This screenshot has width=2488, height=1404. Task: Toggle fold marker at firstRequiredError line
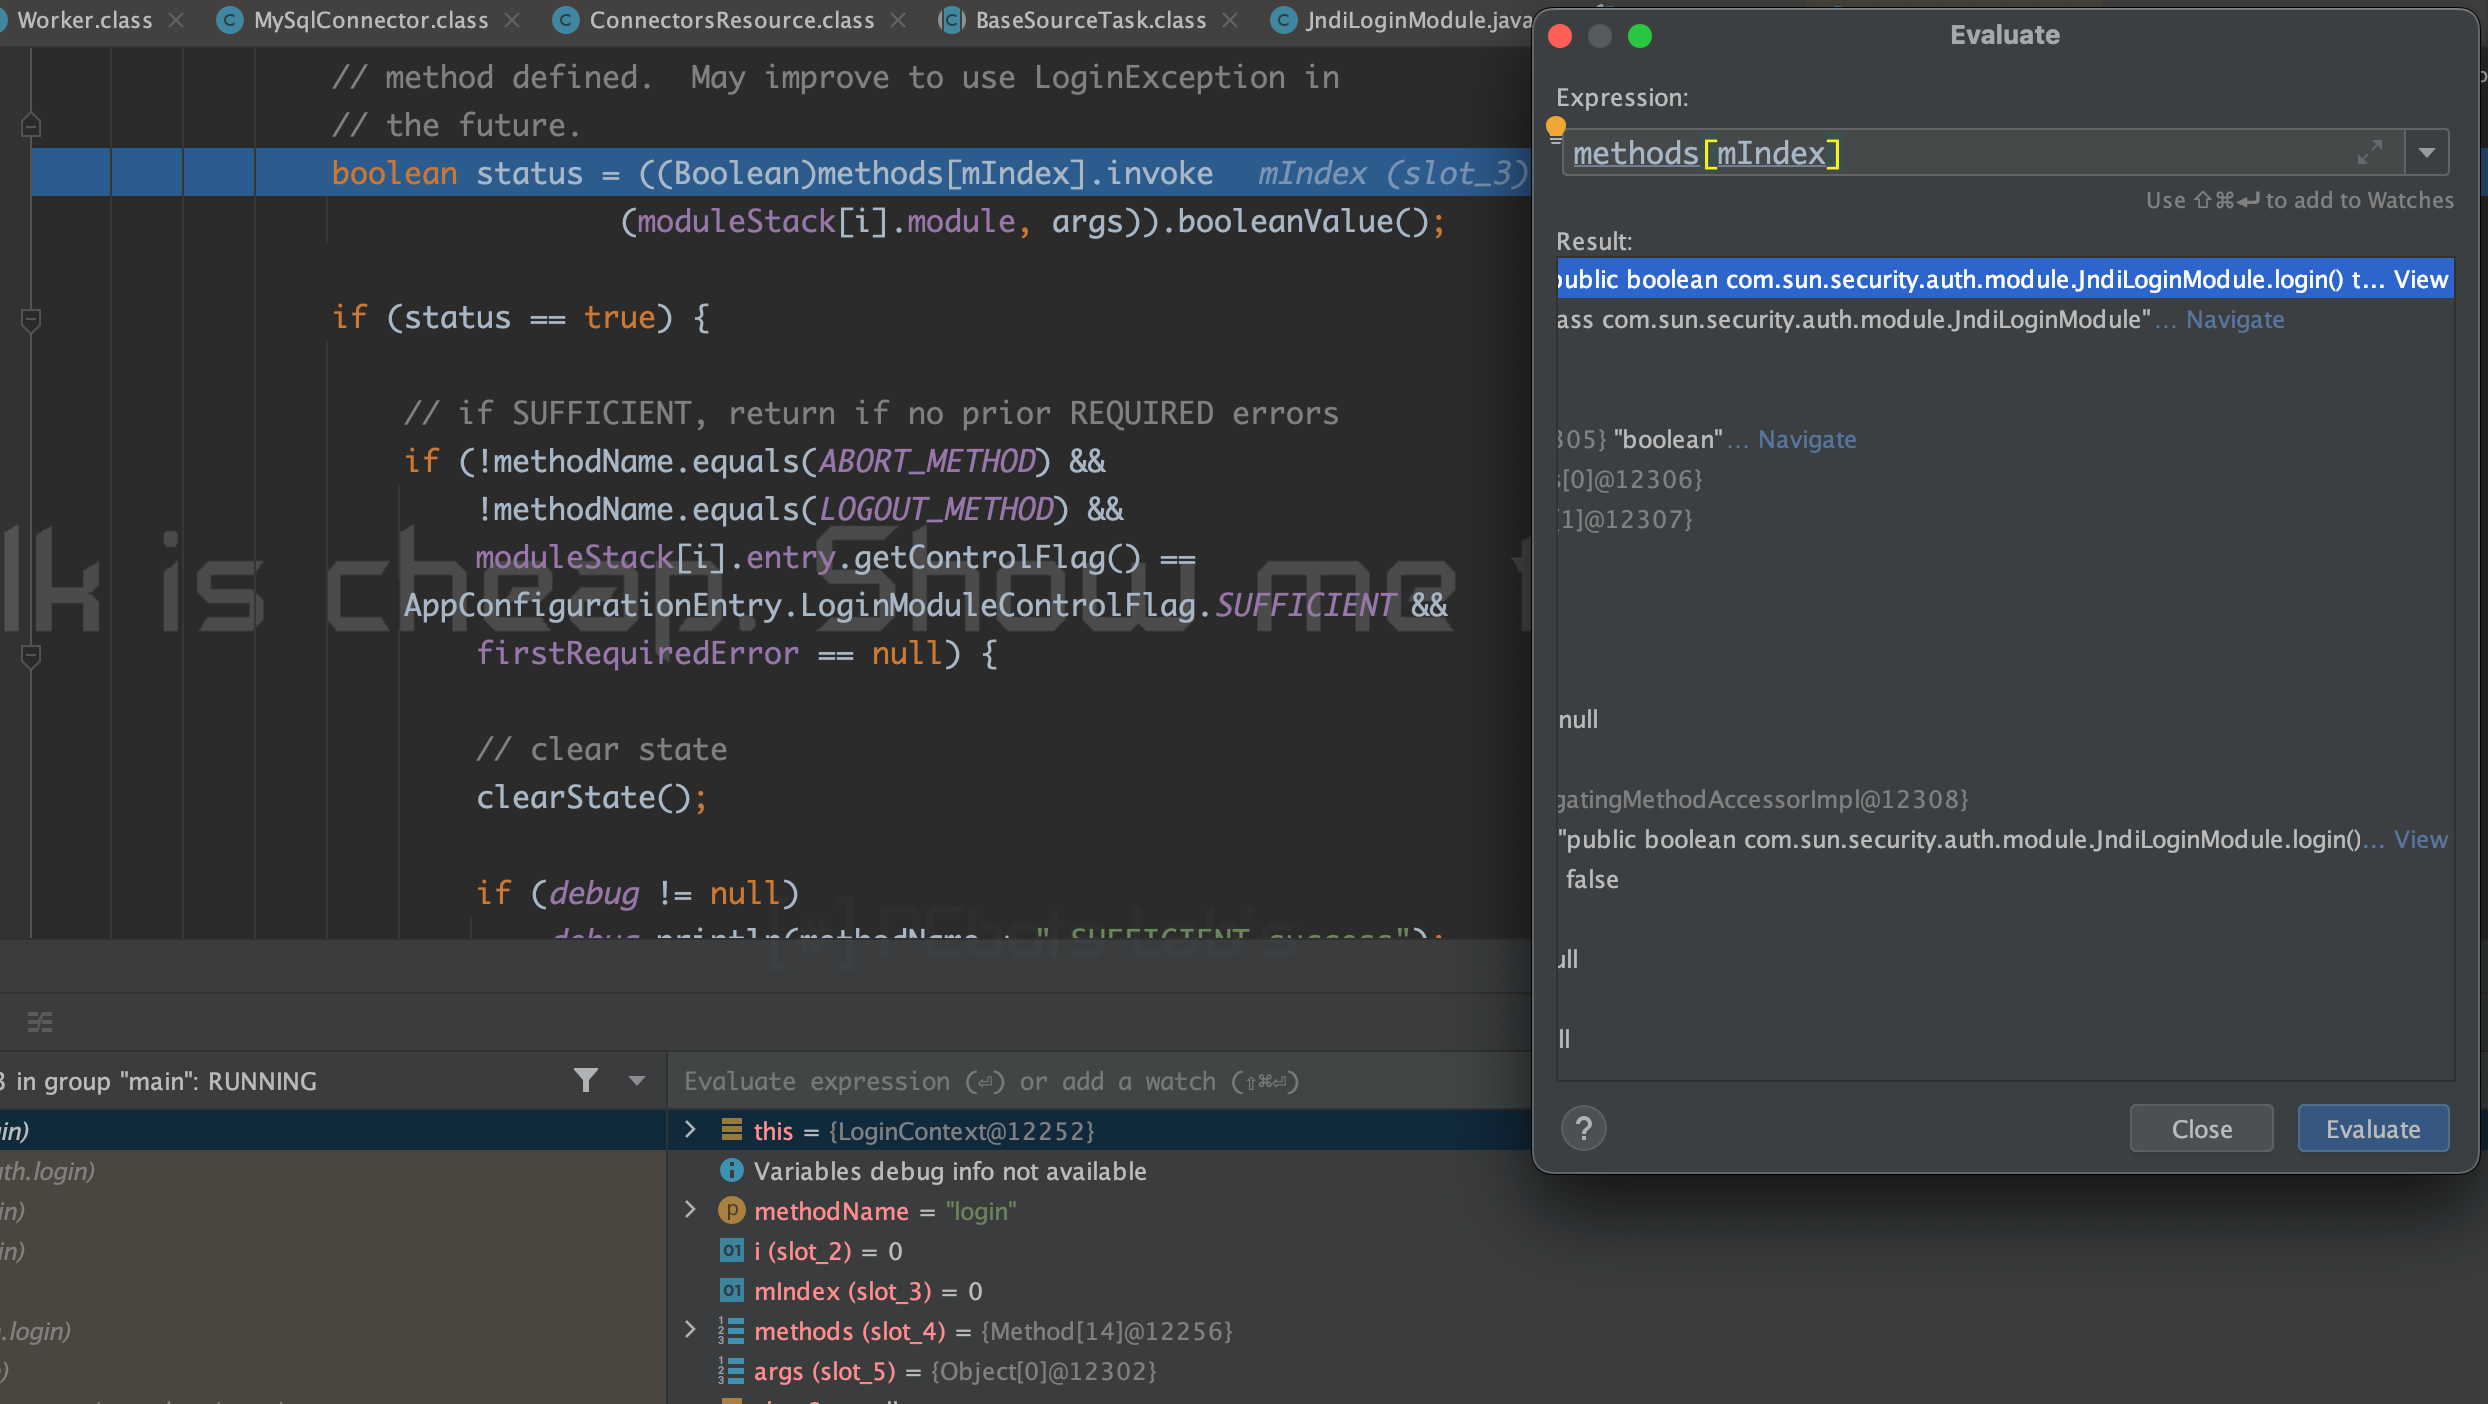tap(31, 656)
